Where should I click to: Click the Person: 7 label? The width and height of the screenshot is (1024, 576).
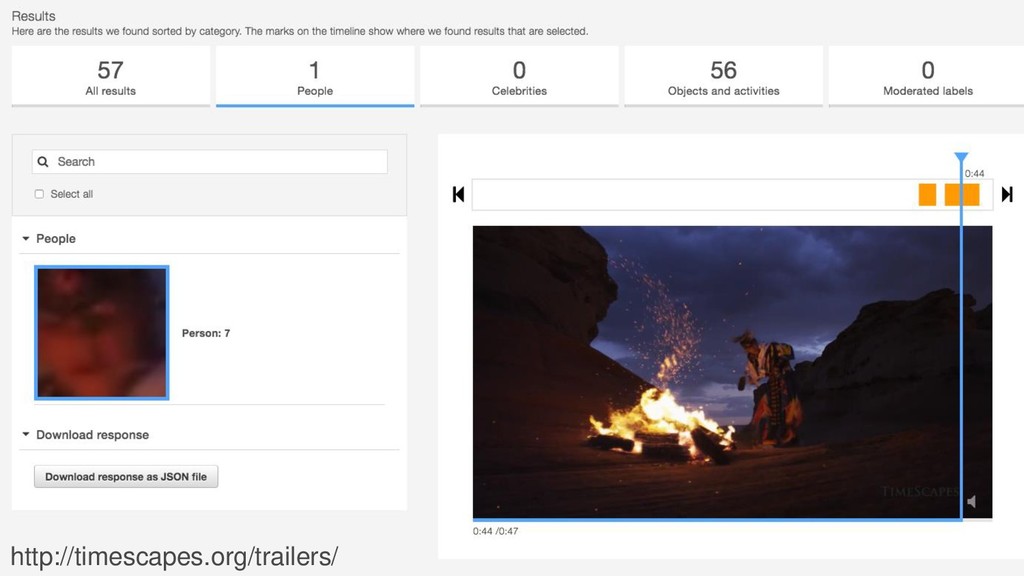(206, 333)
